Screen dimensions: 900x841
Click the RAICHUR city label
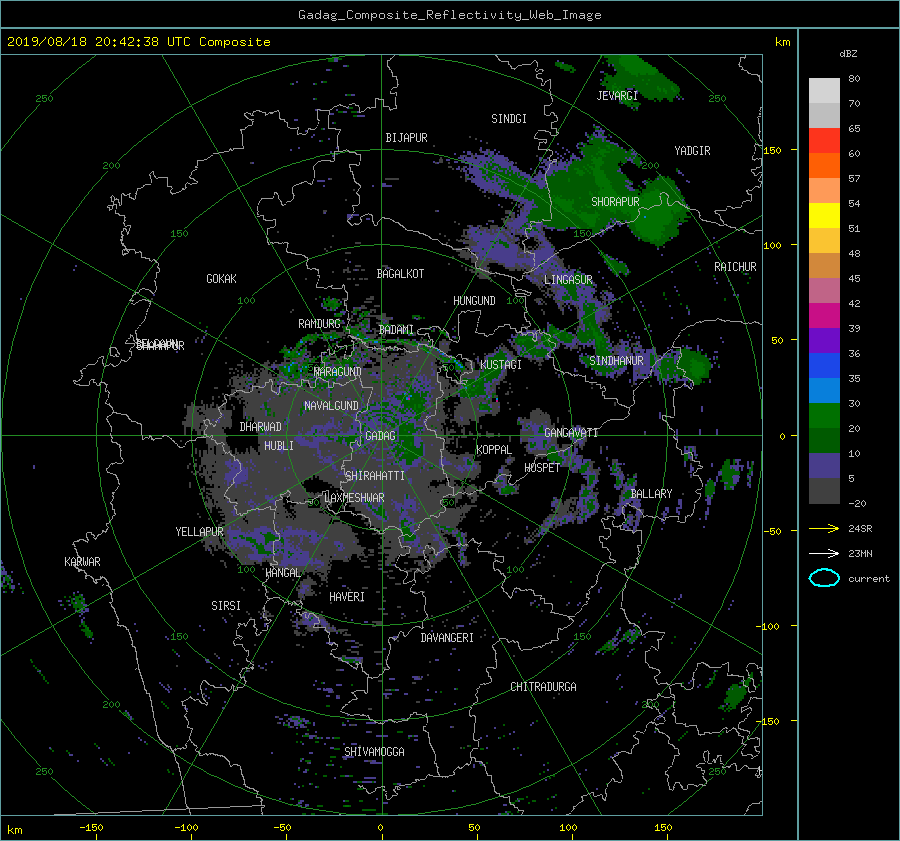pyautogui.click(x=735, y=267)
